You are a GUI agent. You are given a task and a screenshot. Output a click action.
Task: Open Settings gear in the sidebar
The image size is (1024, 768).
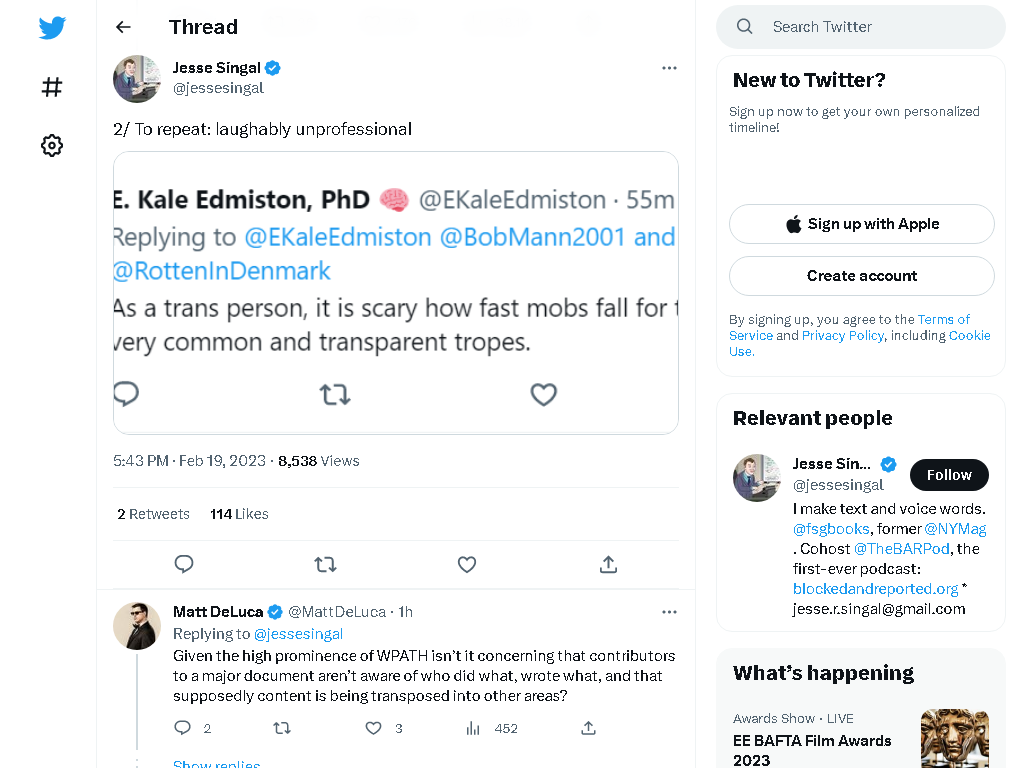[x=52, y=145]
